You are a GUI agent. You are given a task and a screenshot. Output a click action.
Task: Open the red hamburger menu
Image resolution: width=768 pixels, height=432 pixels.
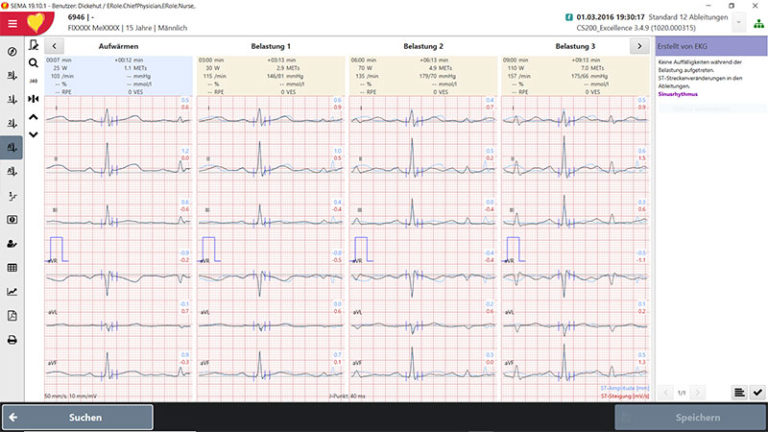12,21
